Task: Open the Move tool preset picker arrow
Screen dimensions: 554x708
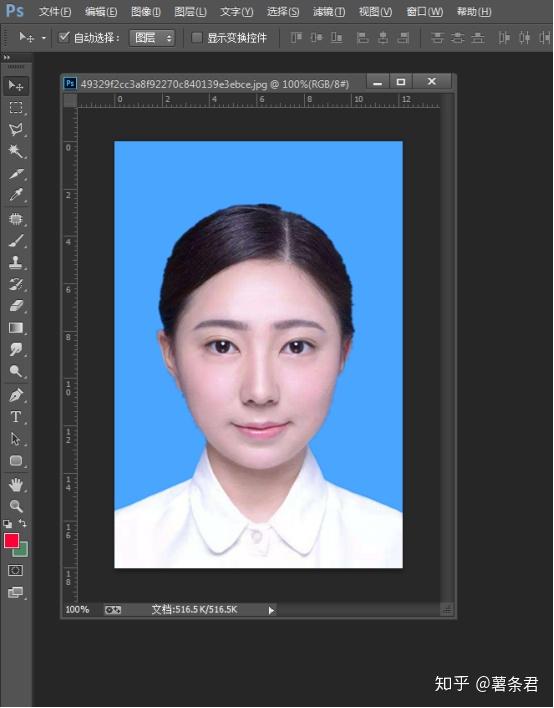Action: coord(44,38)
